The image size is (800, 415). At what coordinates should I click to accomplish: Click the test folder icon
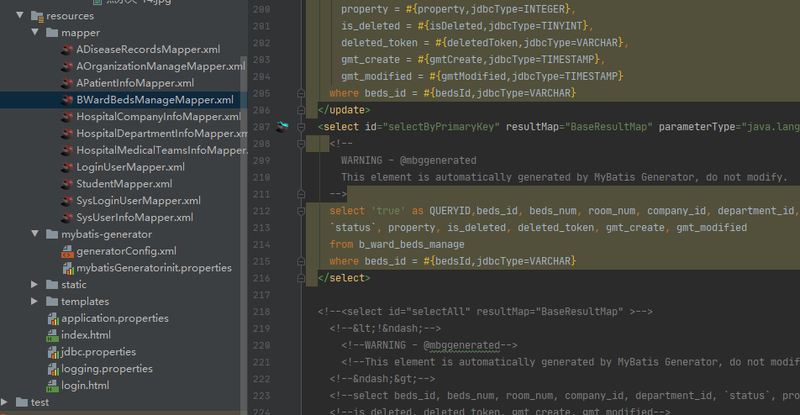pos(21,402)
